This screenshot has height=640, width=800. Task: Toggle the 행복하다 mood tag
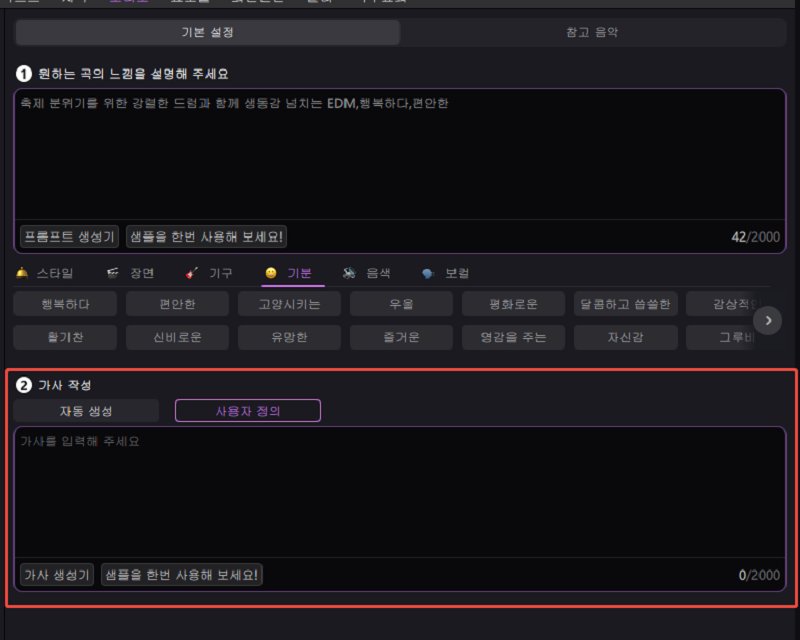(x=65, y=304)
